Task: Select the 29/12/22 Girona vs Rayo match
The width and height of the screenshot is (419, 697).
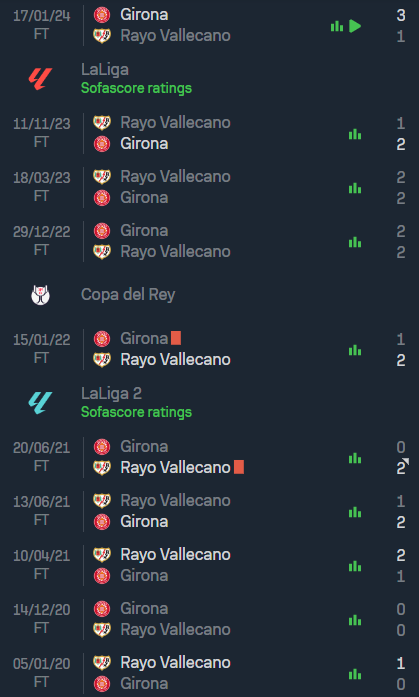Action: (209, 241)
